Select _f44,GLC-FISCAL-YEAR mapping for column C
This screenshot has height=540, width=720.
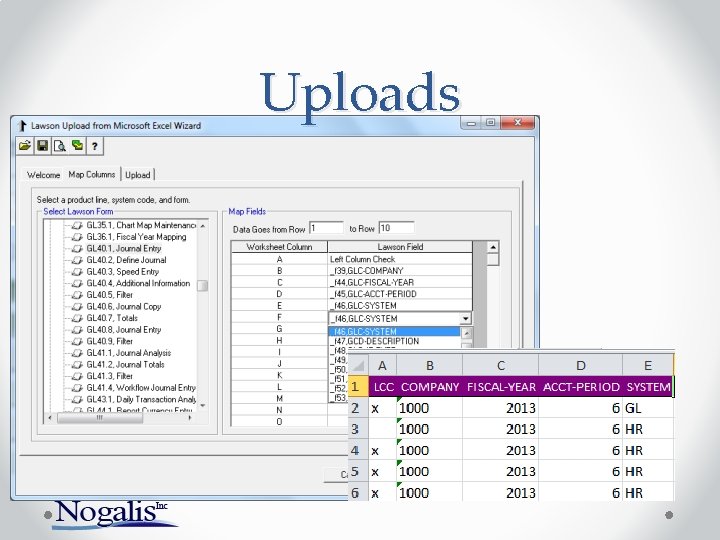click(x=400, y=282)
